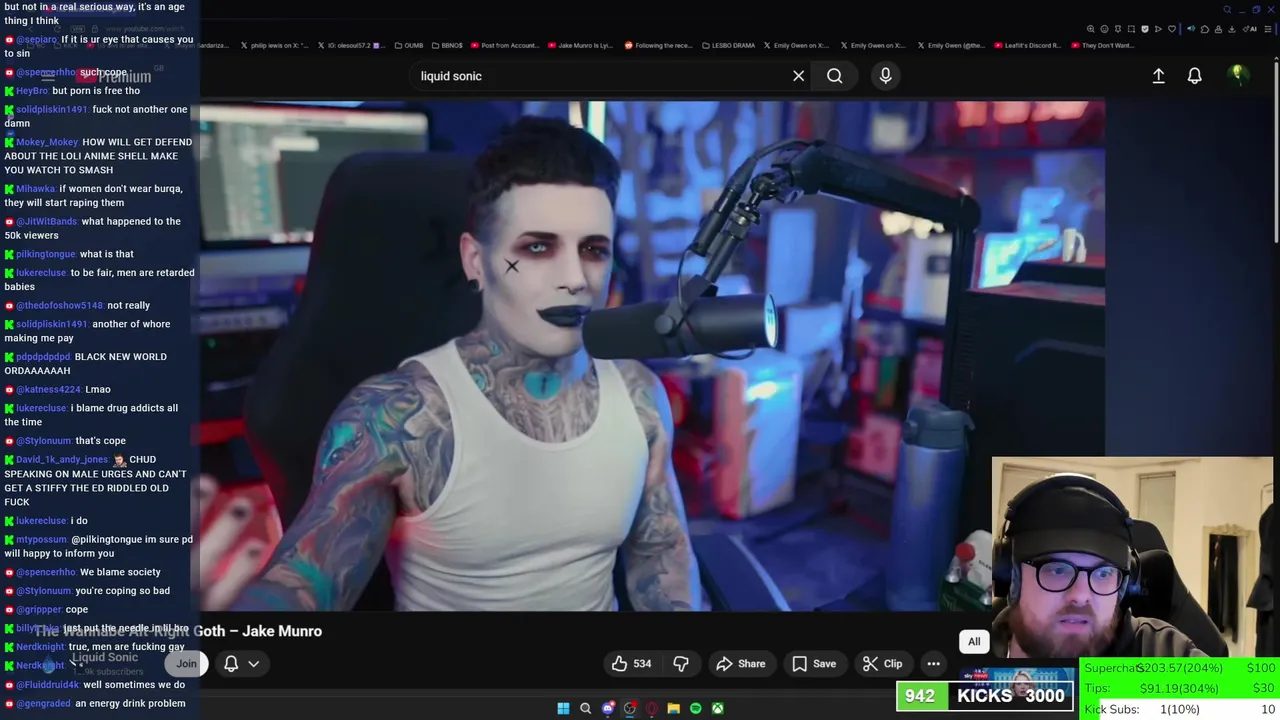Viewport: 1280px width, 720px height.
Task: Select the 'All' filter chip
Action: pyautogui.click(x=974, y=642)
